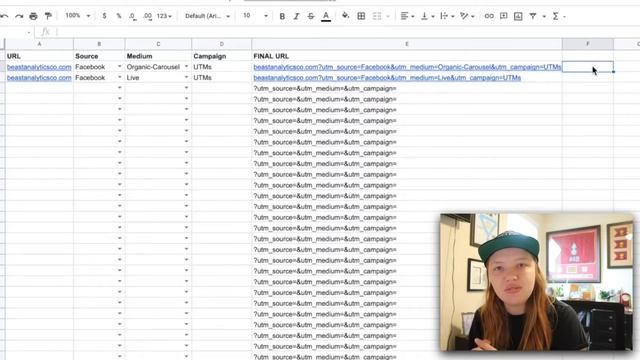This screenshot has width=640, height=360.
Task: Open the fill color picker
Action: [345, 16]
